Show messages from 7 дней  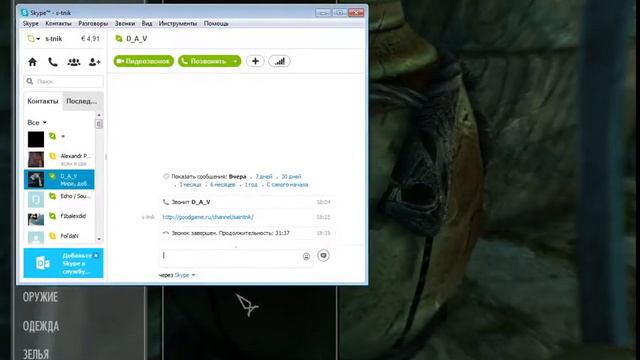tap(264, 177)
